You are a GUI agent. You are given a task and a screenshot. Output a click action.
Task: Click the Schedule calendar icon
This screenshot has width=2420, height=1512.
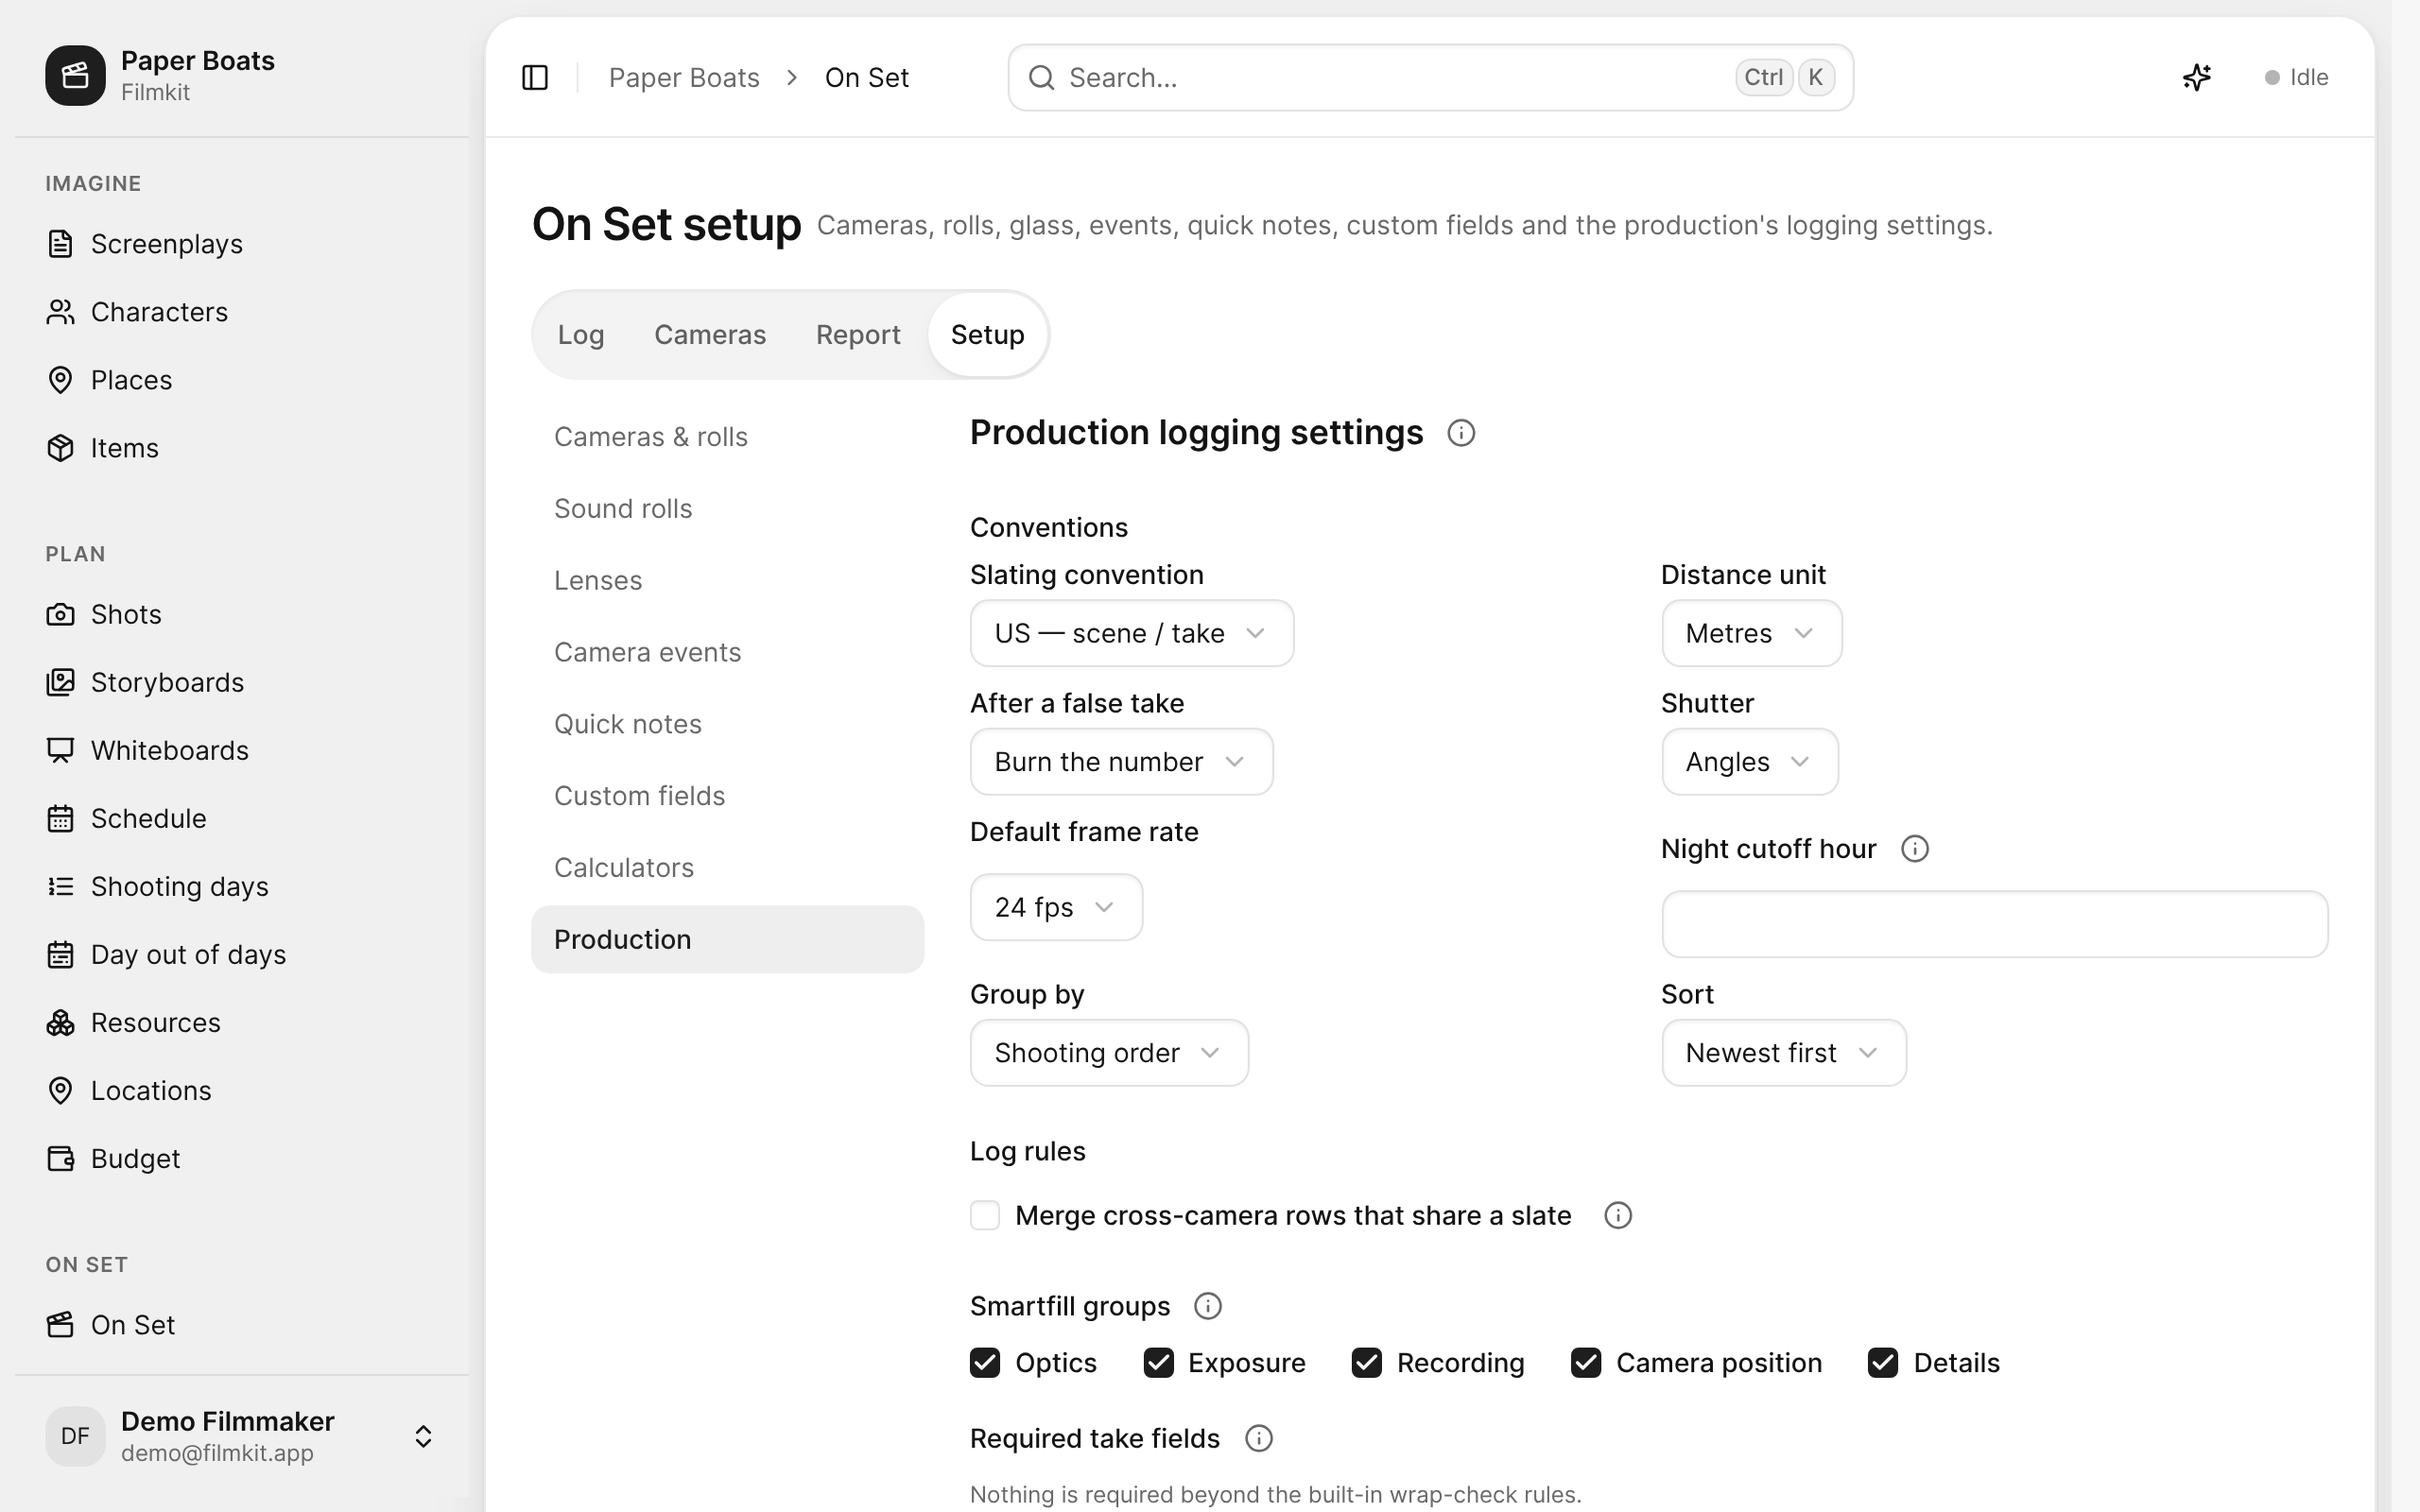(x=60, y=818)
